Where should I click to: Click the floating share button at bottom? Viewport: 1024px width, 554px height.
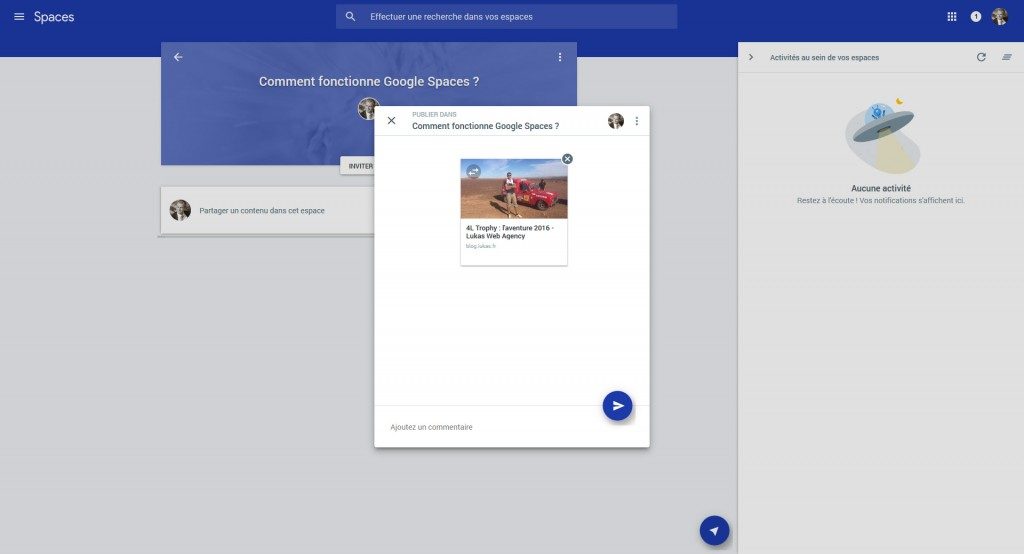714,530
